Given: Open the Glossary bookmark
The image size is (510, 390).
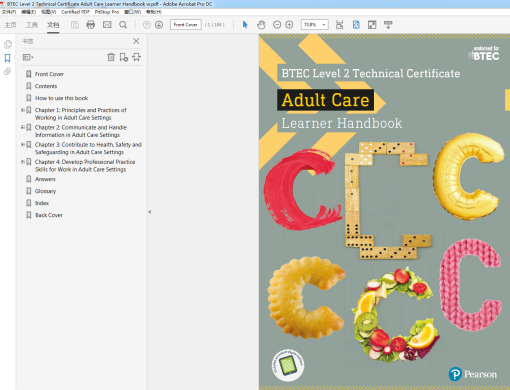Looking at the screenshot, I should pos(45,191).
